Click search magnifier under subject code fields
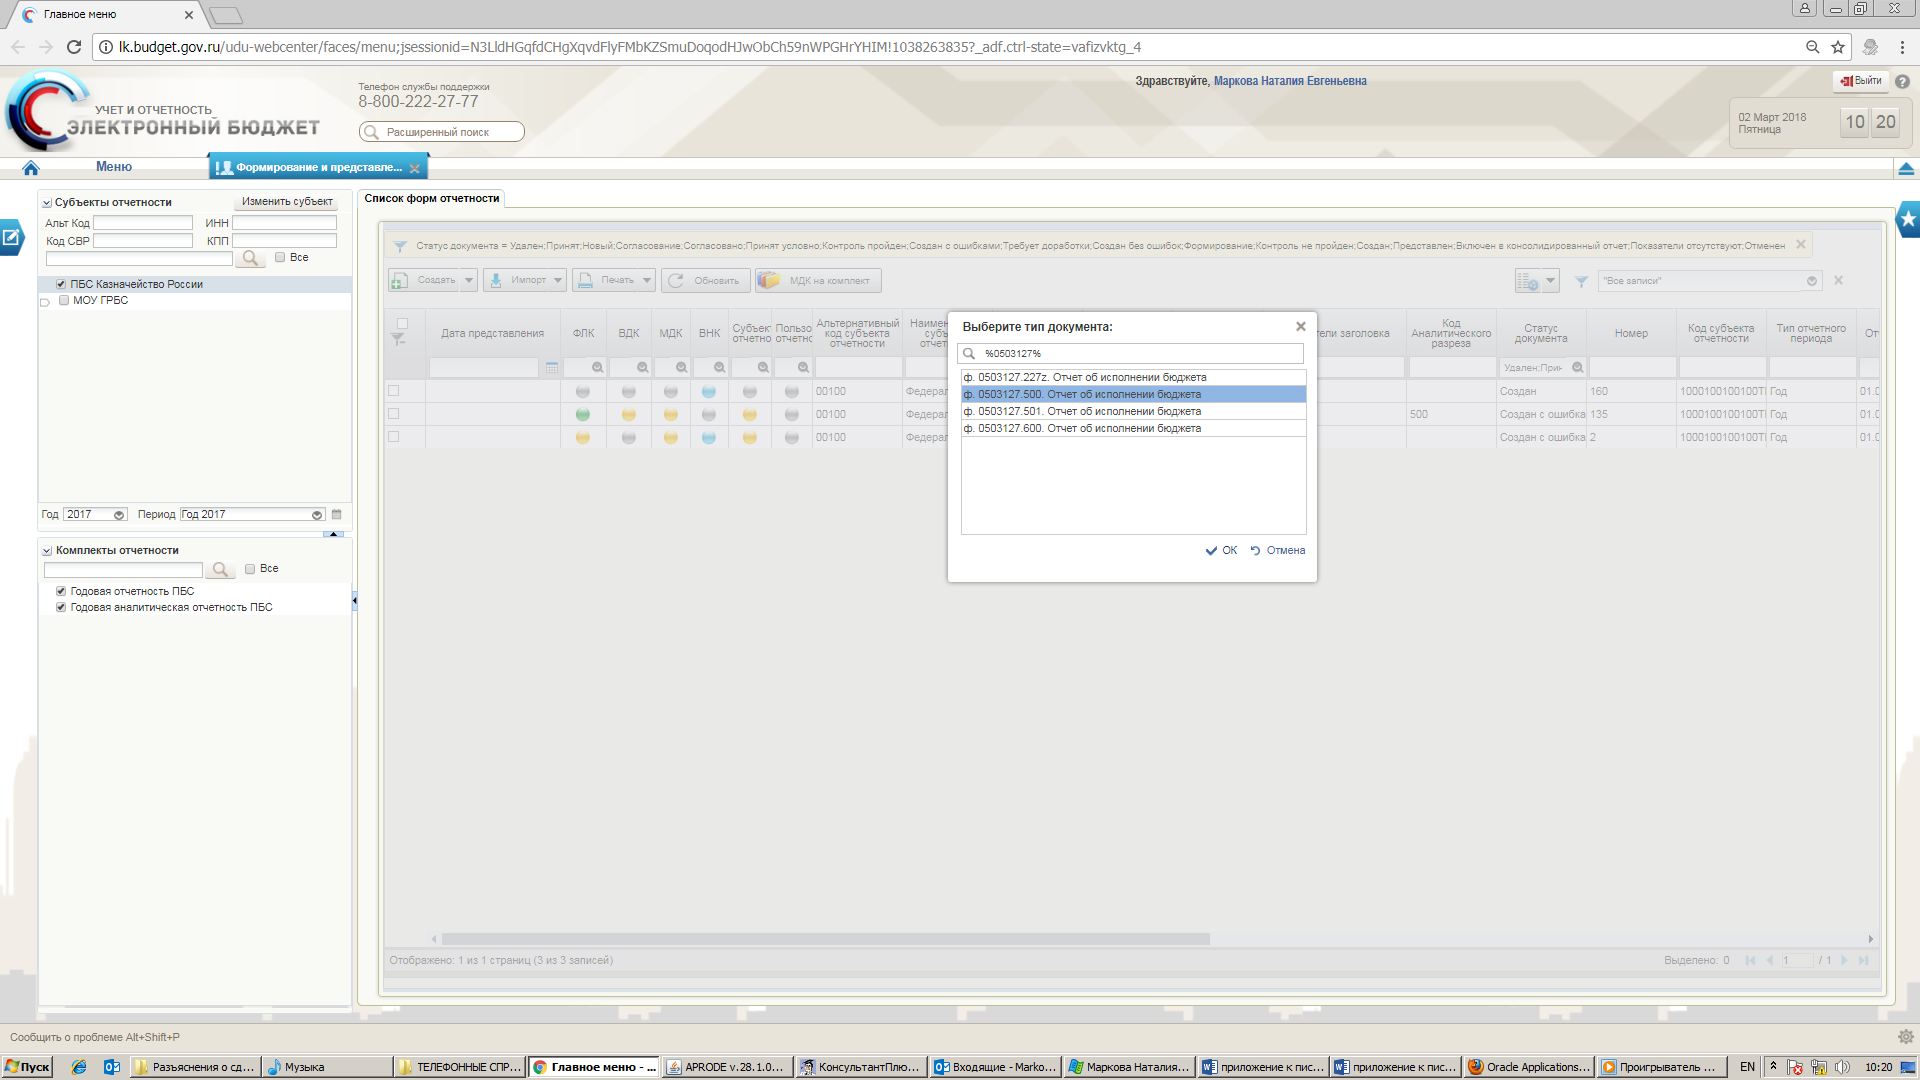The image size is (1920, 1080). click(250, 259)
